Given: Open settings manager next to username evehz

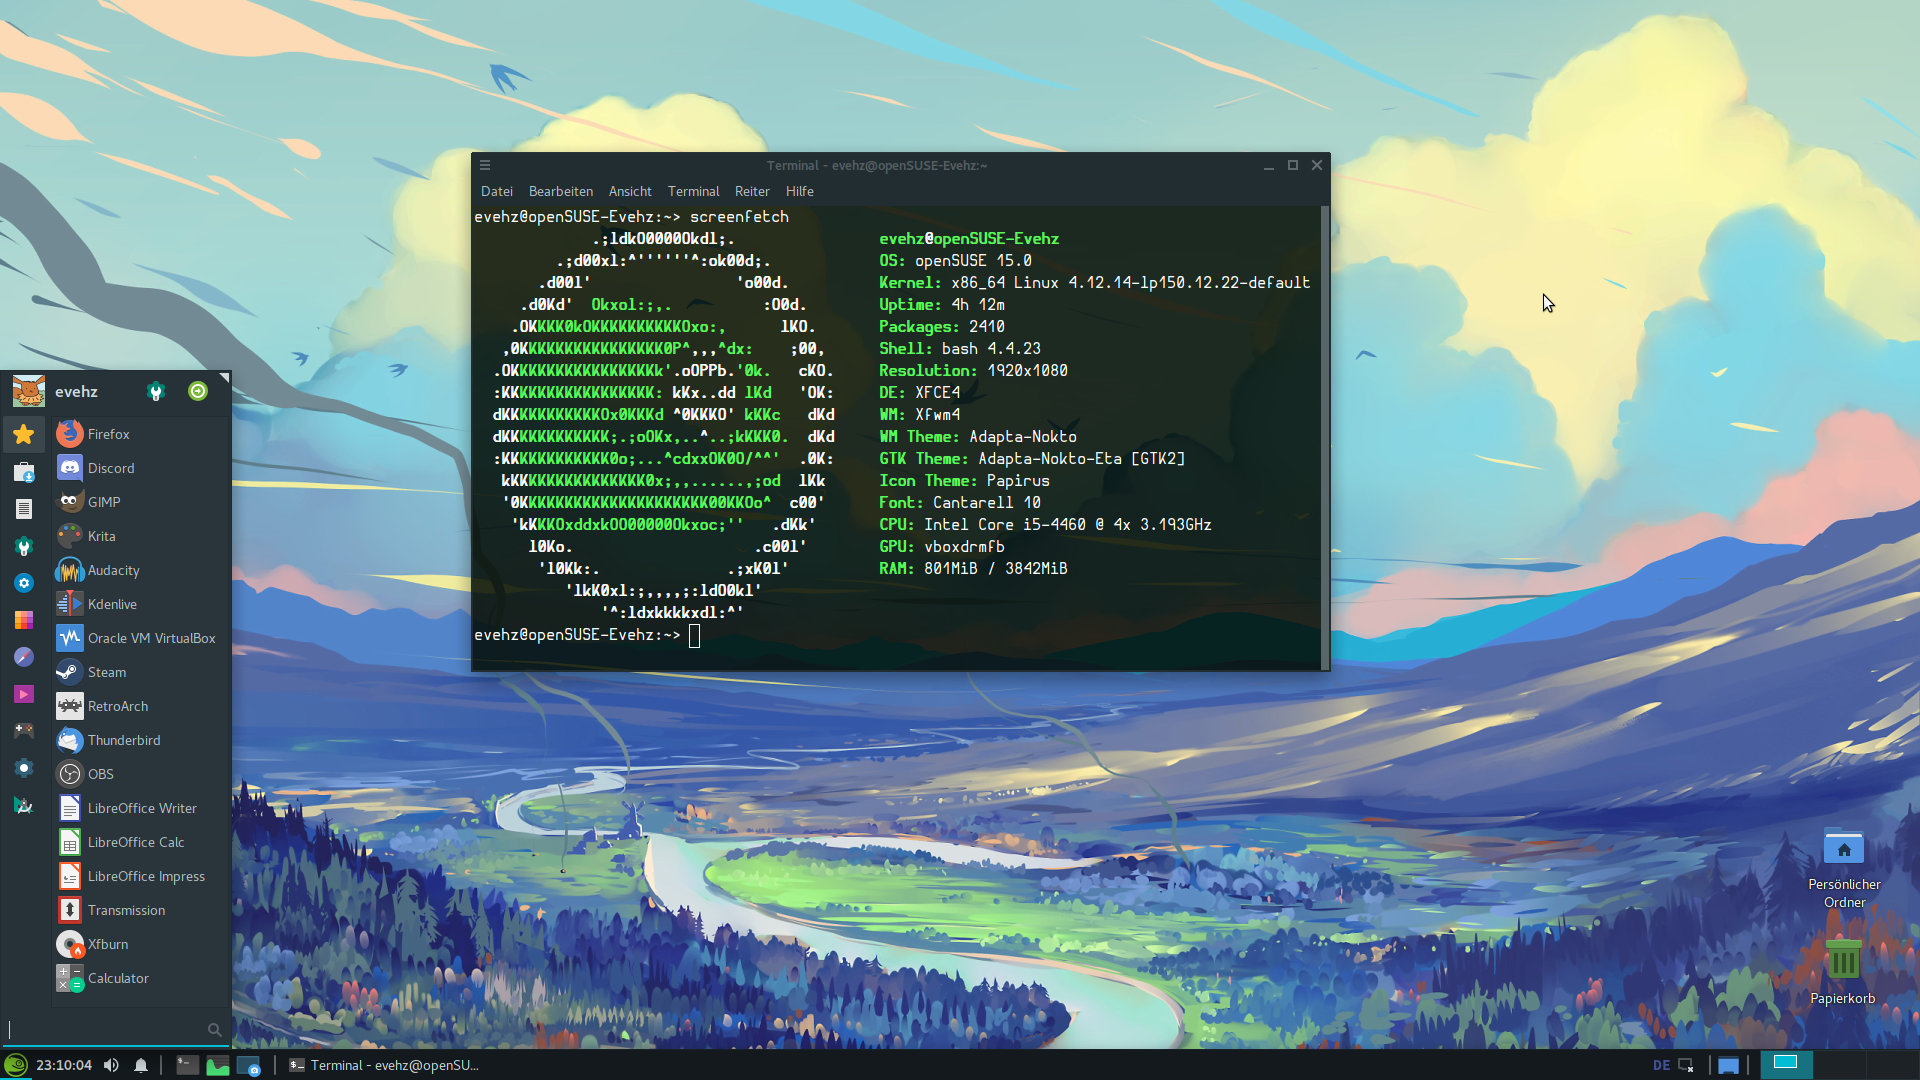Looking at the screenshot, I should pyautogui.click(x=156, y=391).
